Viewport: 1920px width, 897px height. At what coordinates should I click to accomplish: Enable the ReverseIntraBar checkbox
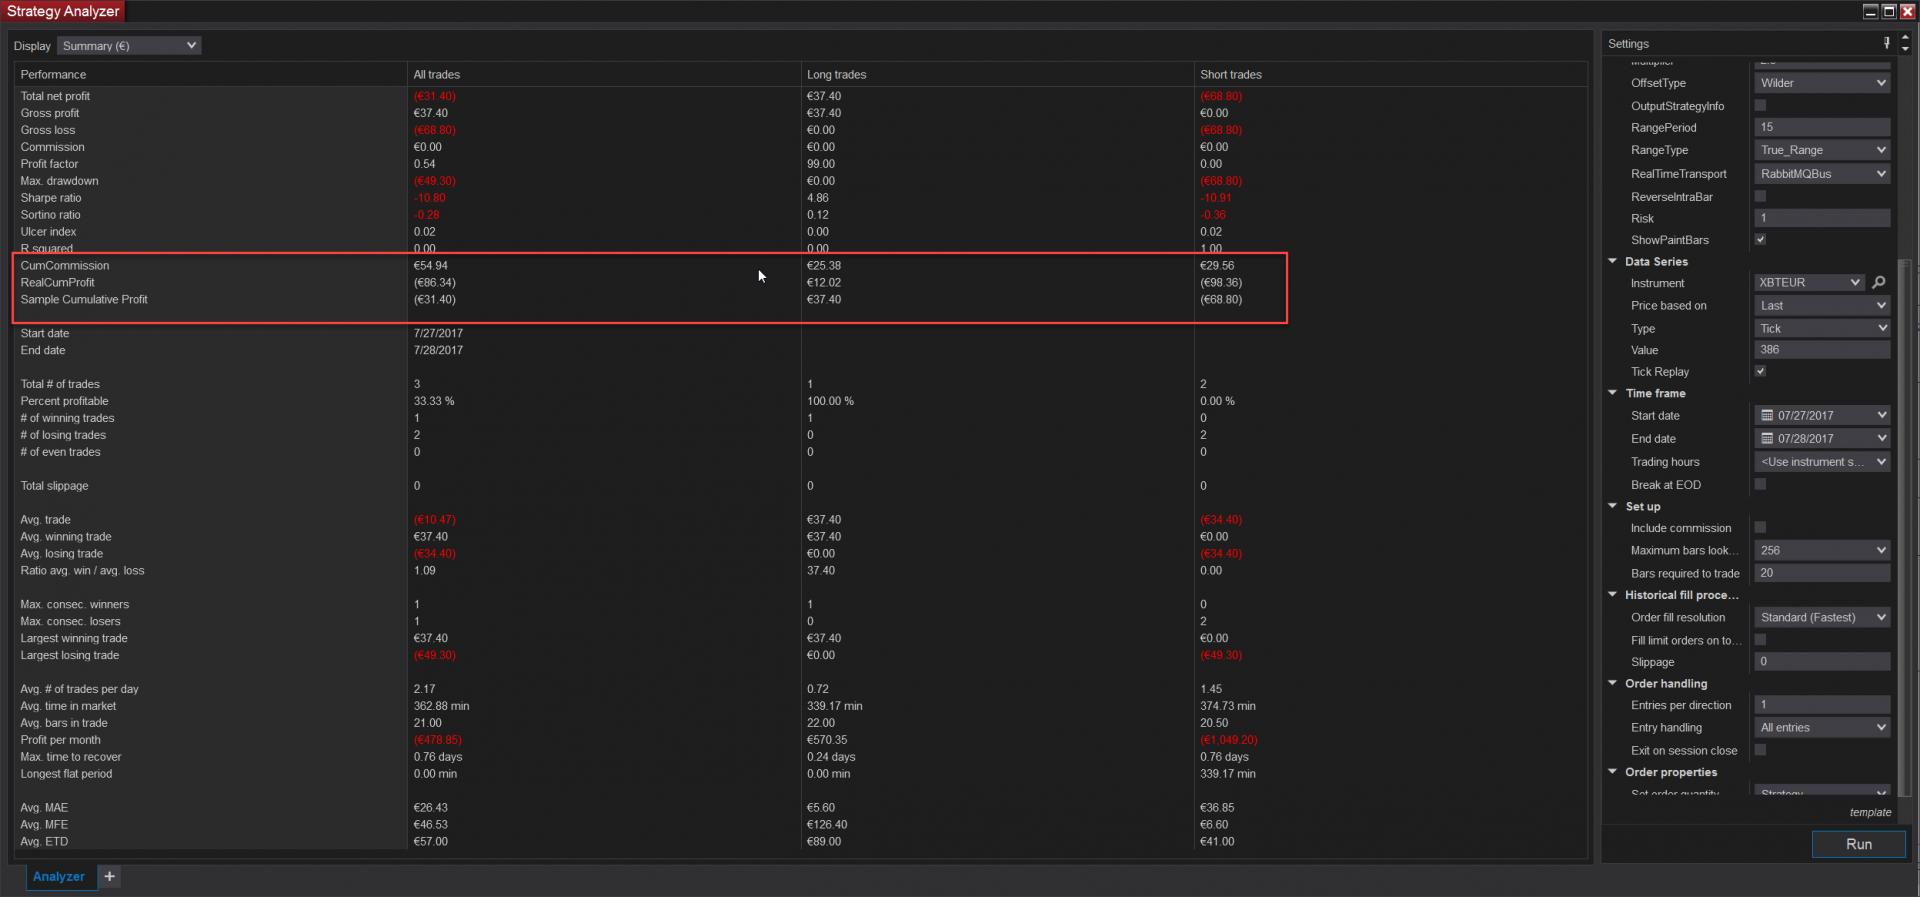[1761, 196]
